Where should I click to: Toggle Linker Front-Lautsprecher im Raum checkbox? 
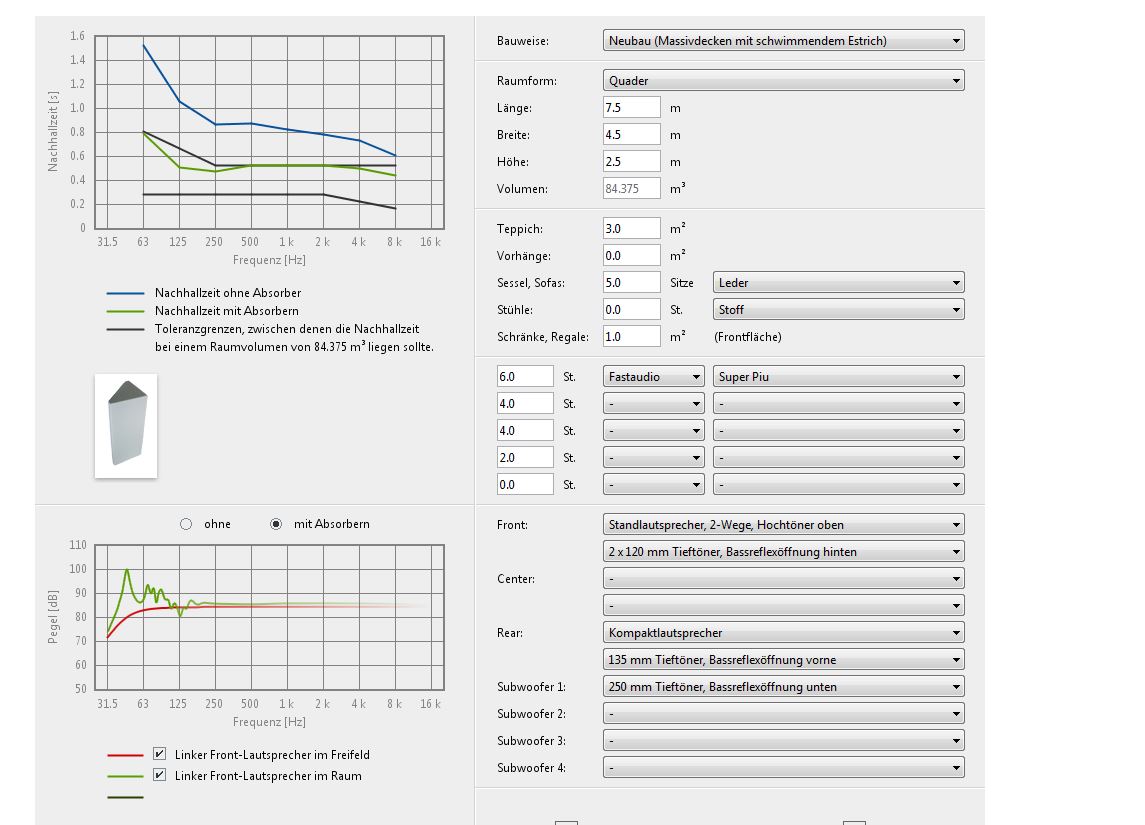160,775
